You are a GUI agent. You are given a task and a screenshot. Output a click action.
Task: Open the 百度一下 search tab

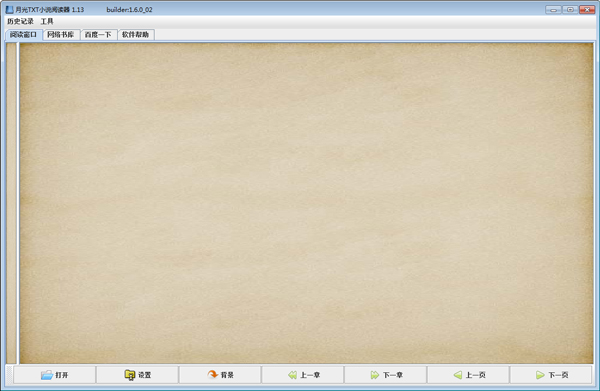(98, 35)
